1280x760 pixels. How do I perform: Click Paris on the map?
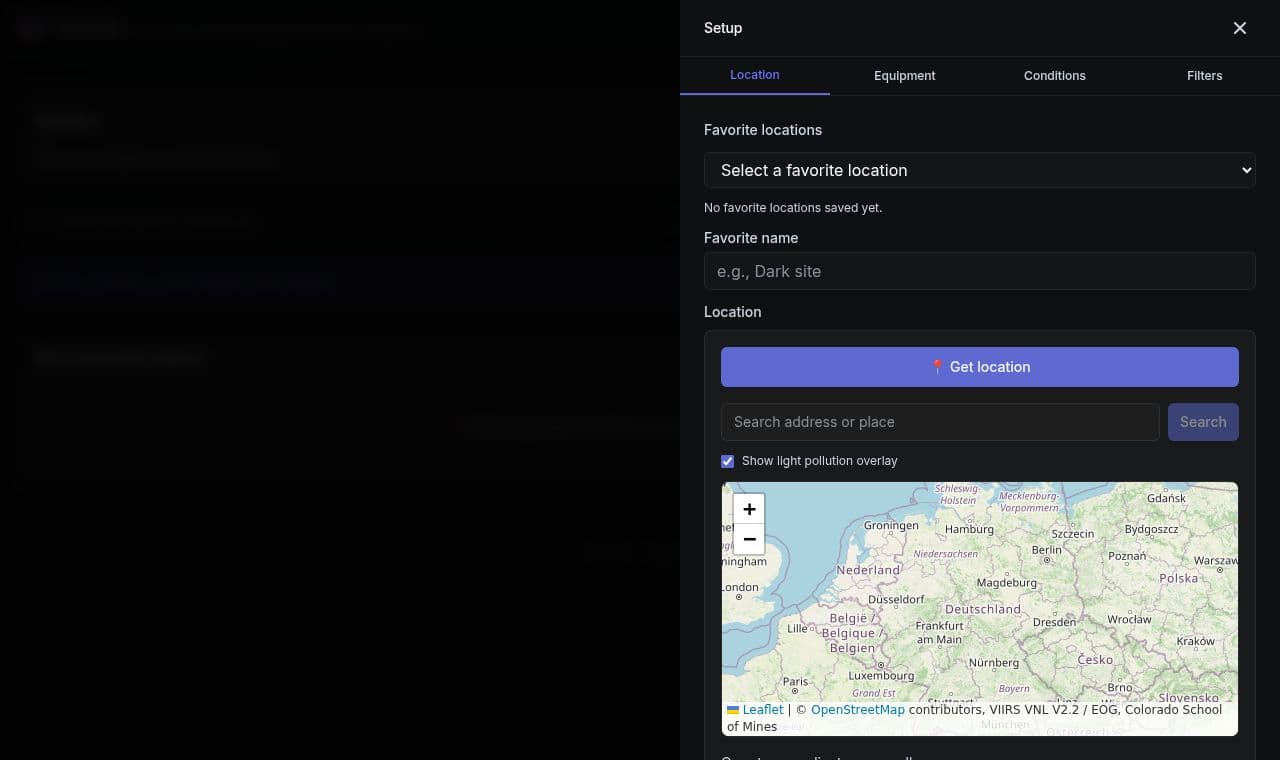(x=796, y=682)
